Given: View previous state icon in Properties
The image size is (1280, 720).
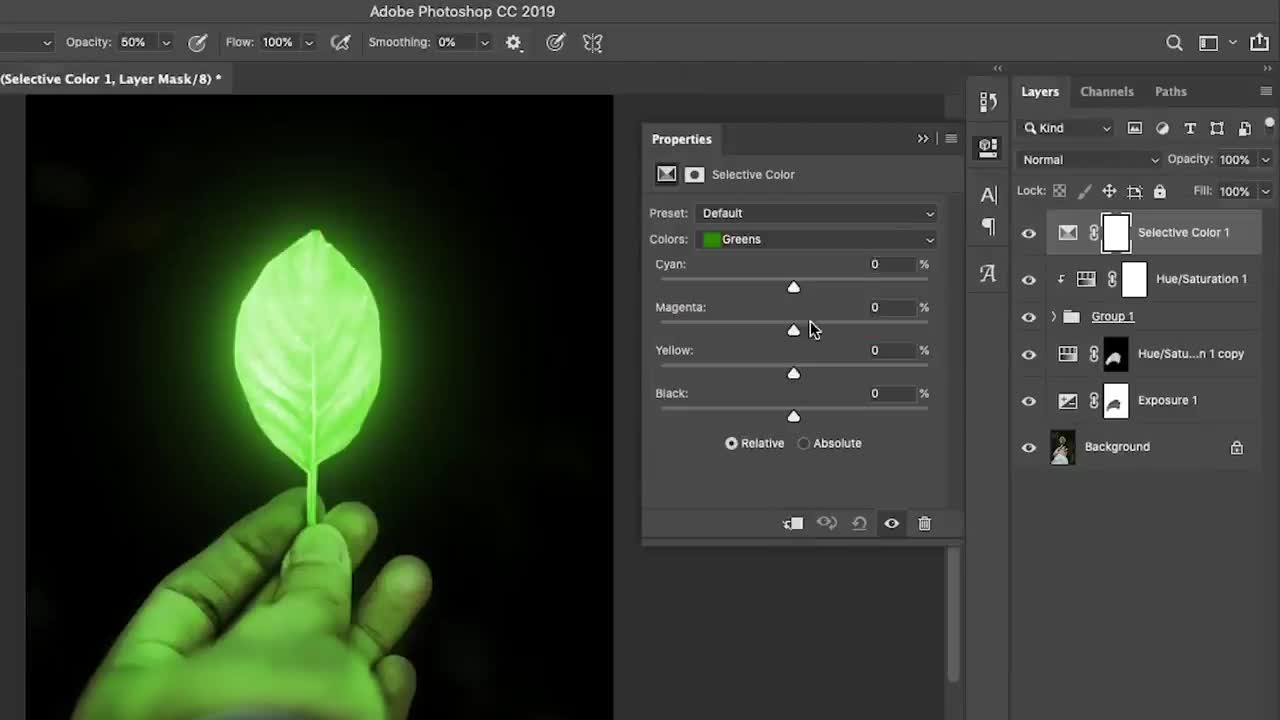Looking at the screenshot, I should pos(826,523).
